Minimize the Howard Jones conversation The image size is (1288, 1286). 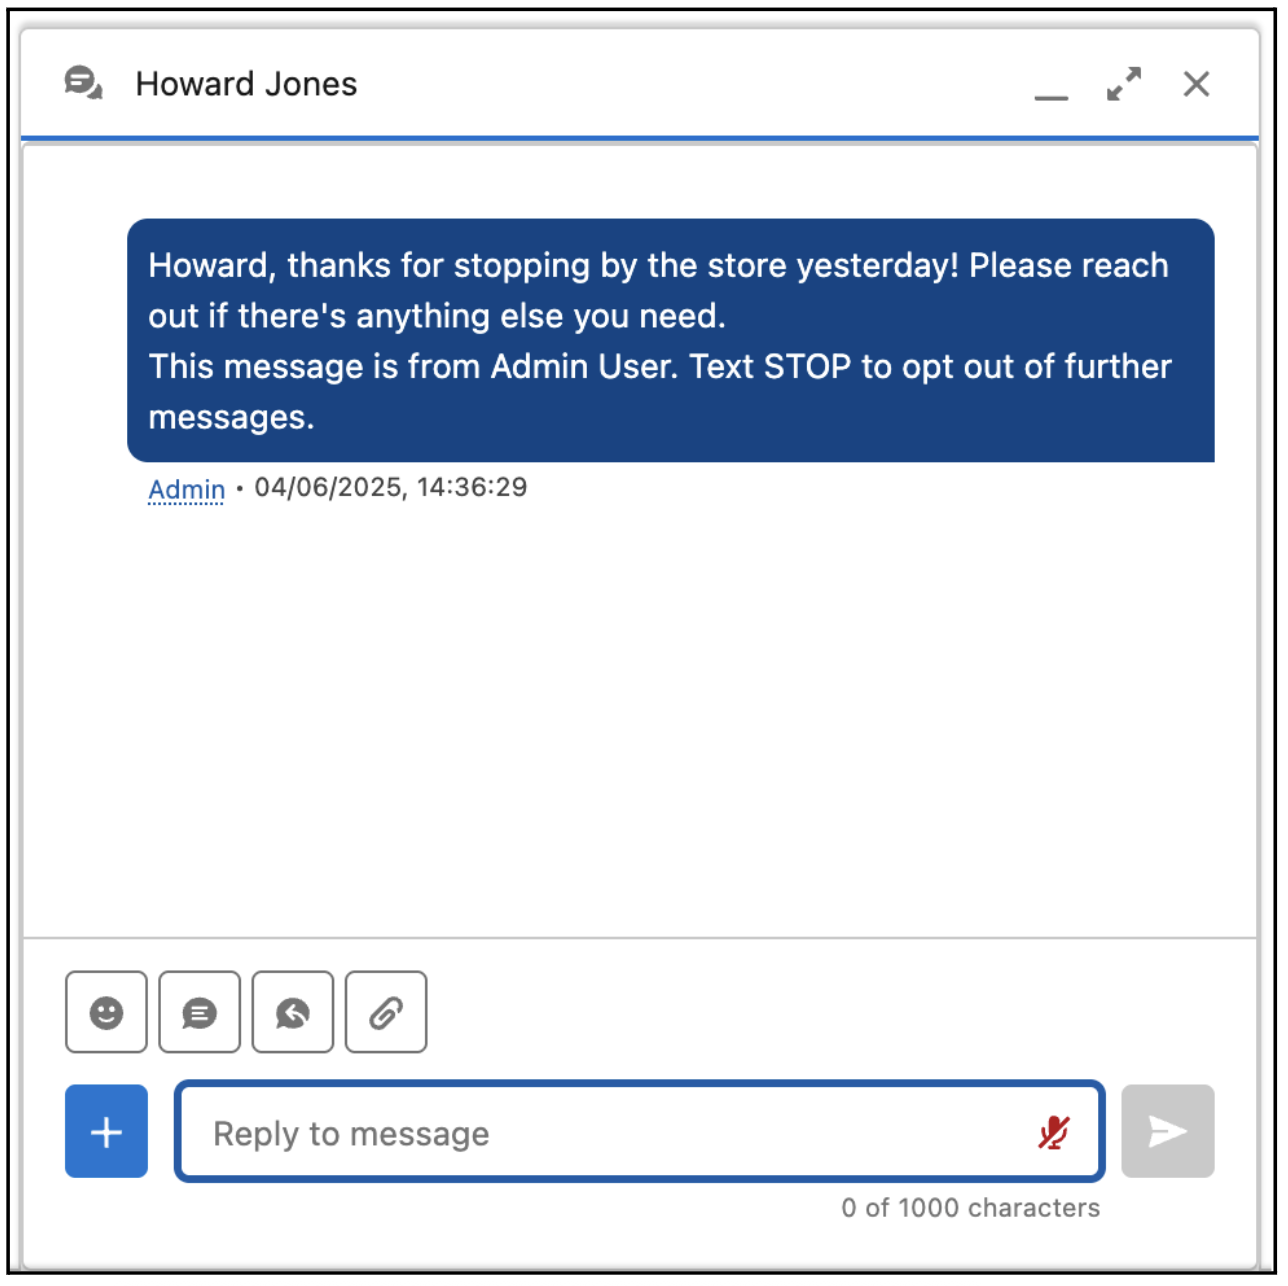pyautogui.click(x=1049, y=92)
